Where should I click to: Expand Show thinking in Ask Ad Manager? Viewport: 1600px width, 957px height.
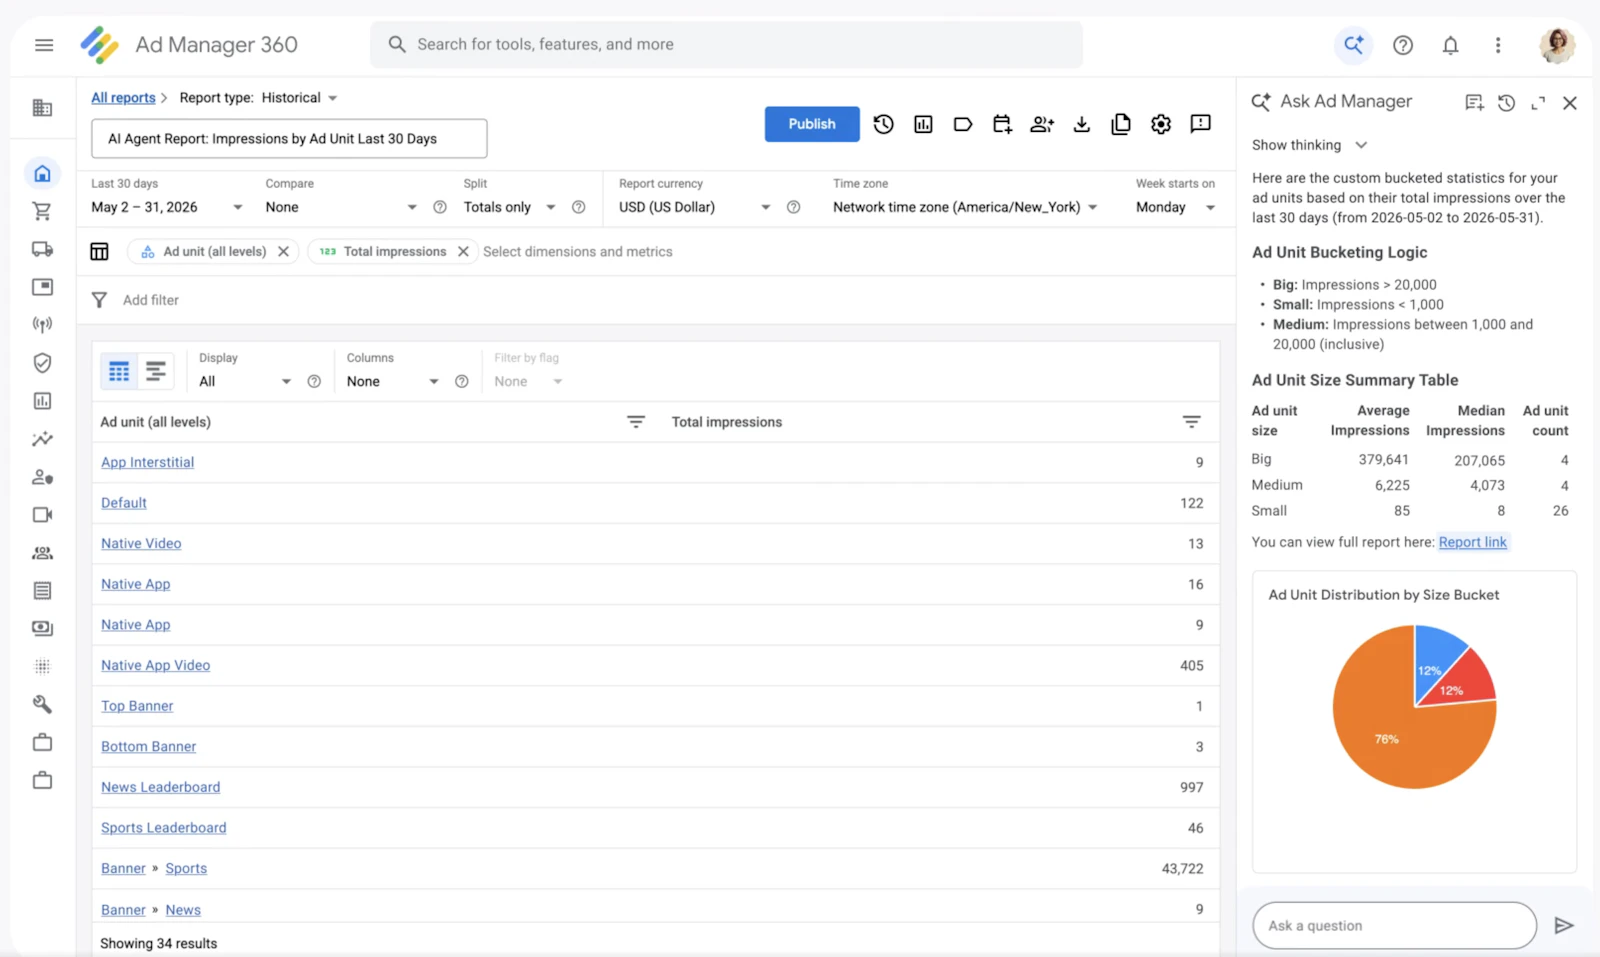click(x=1309, y=145)
